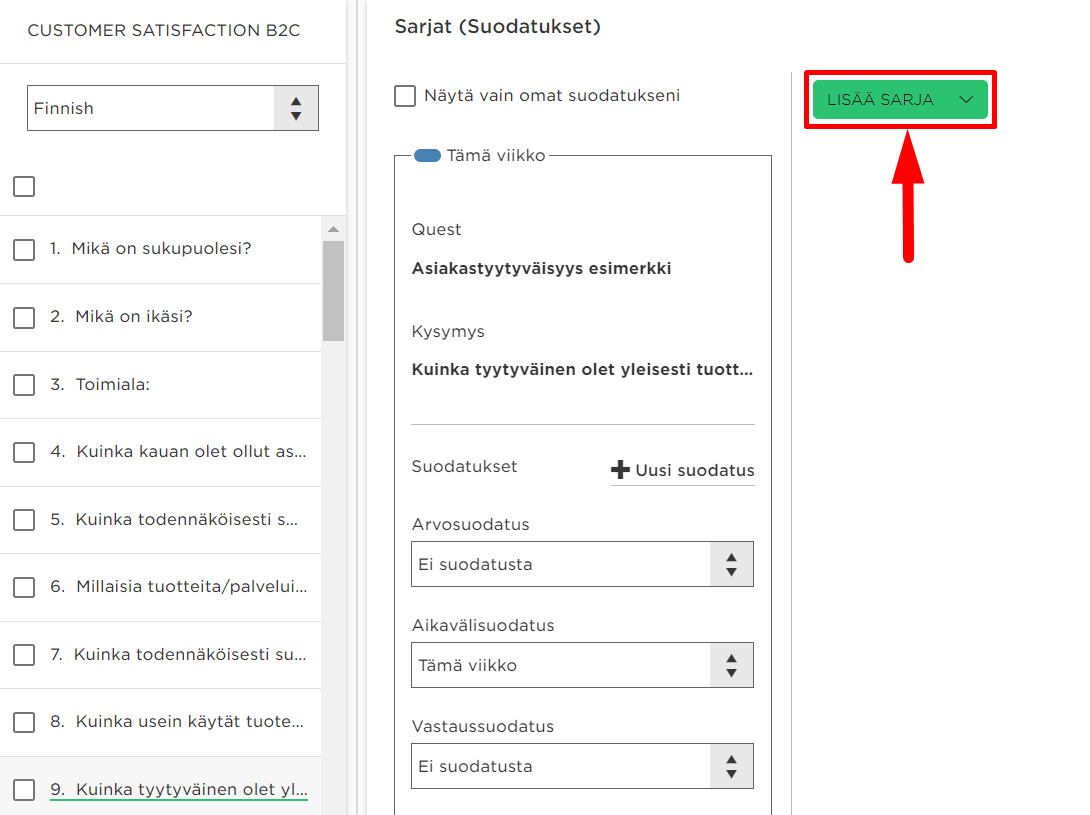
Task: Open the Finnish language dropdown
Action: (172, 108)
